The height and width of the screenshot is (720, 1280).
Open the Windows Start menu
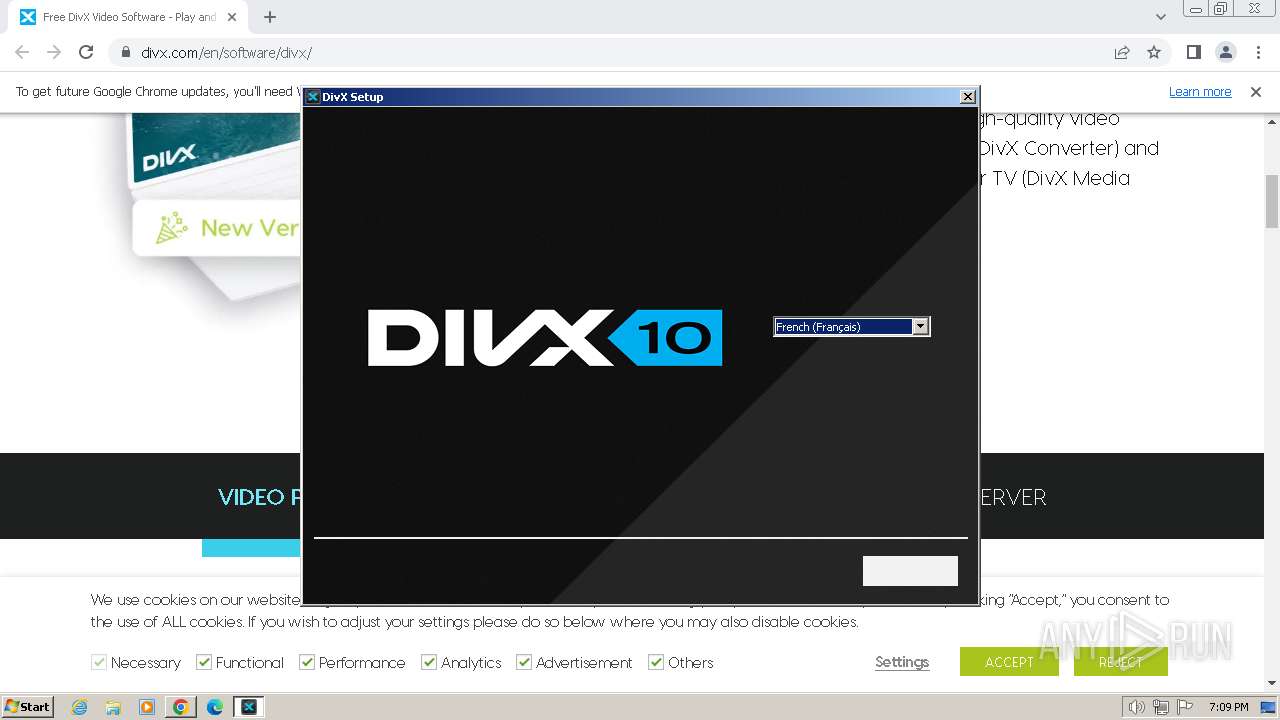27,707
